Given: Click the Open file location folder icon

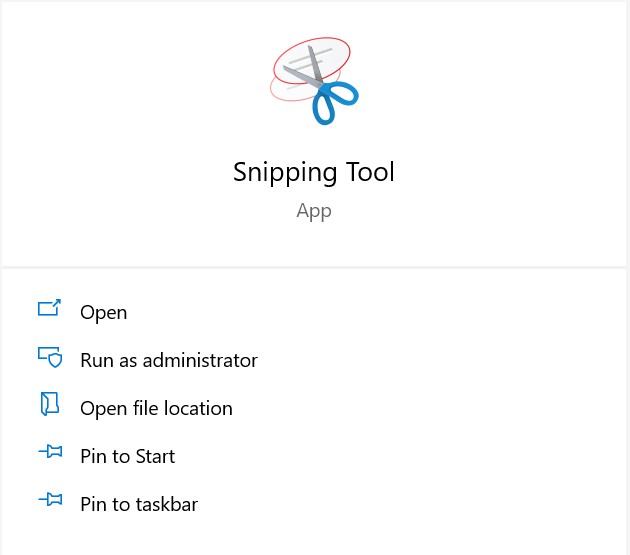Looking at the screenshot, I should click(x=50, y=405).
